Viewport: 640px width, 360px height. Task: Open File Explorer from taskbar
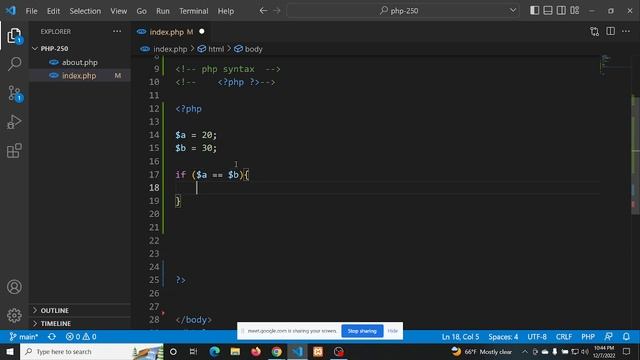pos(235,351)
